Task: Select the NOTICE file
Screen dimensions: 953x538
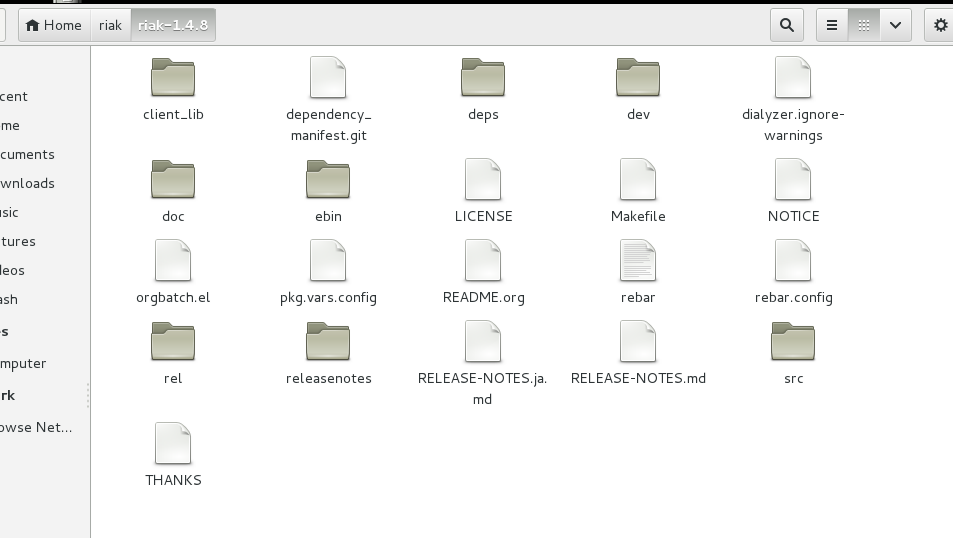Action: 793,179
